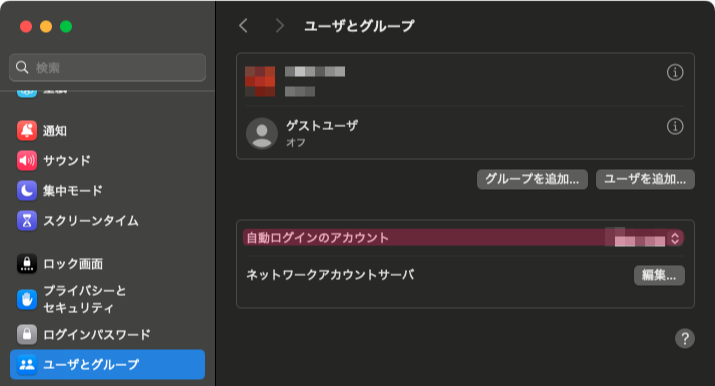Select ユーザとグループ in sidebar
Viewport: 715px width, 386px height.
107,365
